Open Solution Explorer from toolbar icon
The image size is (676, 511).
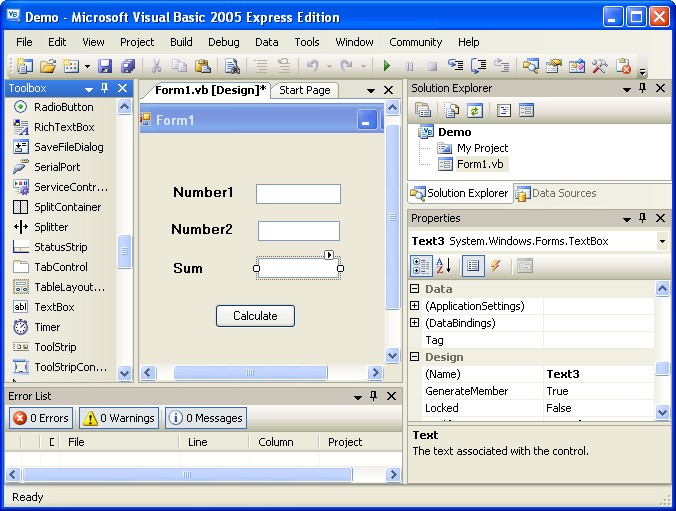click(x=531, y=66)
